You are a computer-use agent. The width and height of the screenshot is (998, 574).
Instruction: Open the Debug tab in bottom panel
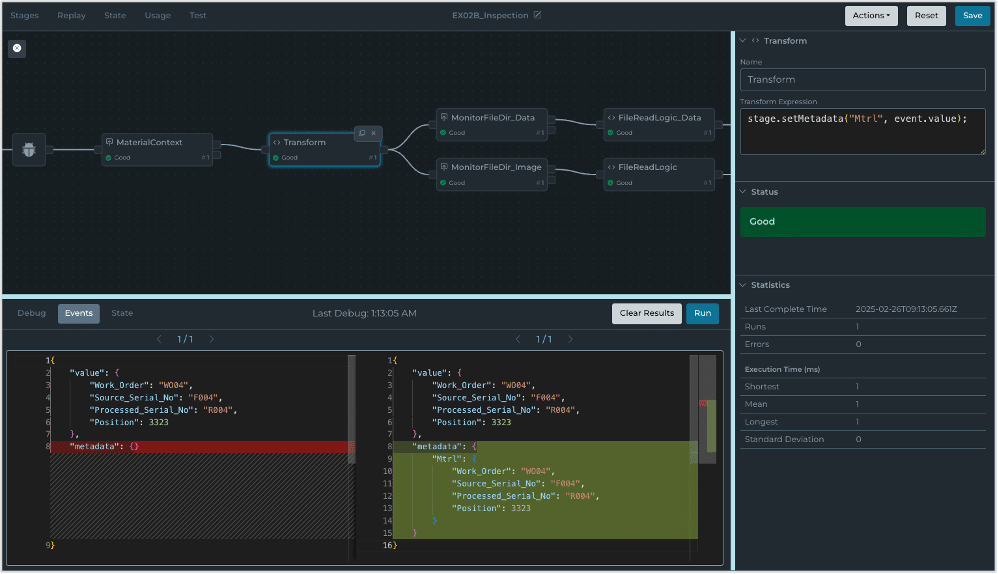[32, 313]
